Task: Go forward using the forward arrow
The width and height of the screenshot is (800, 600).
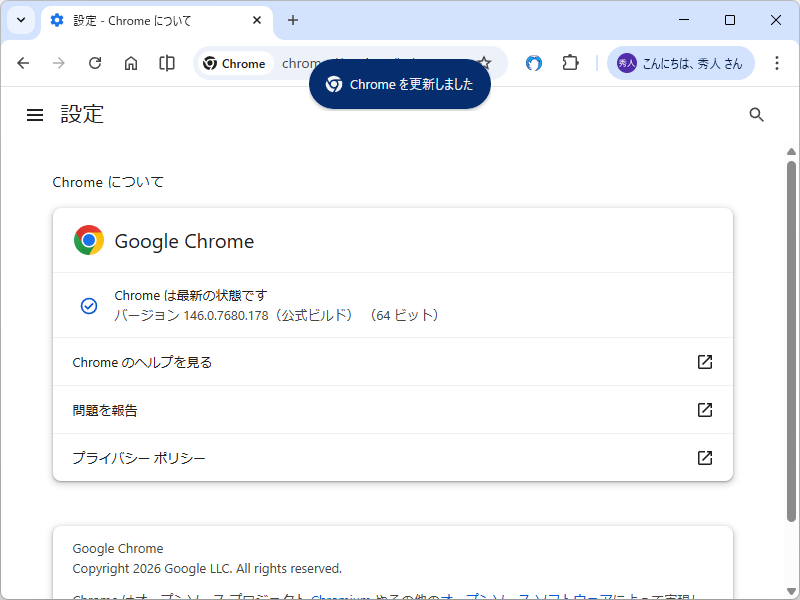Action: tap(59, 62)
